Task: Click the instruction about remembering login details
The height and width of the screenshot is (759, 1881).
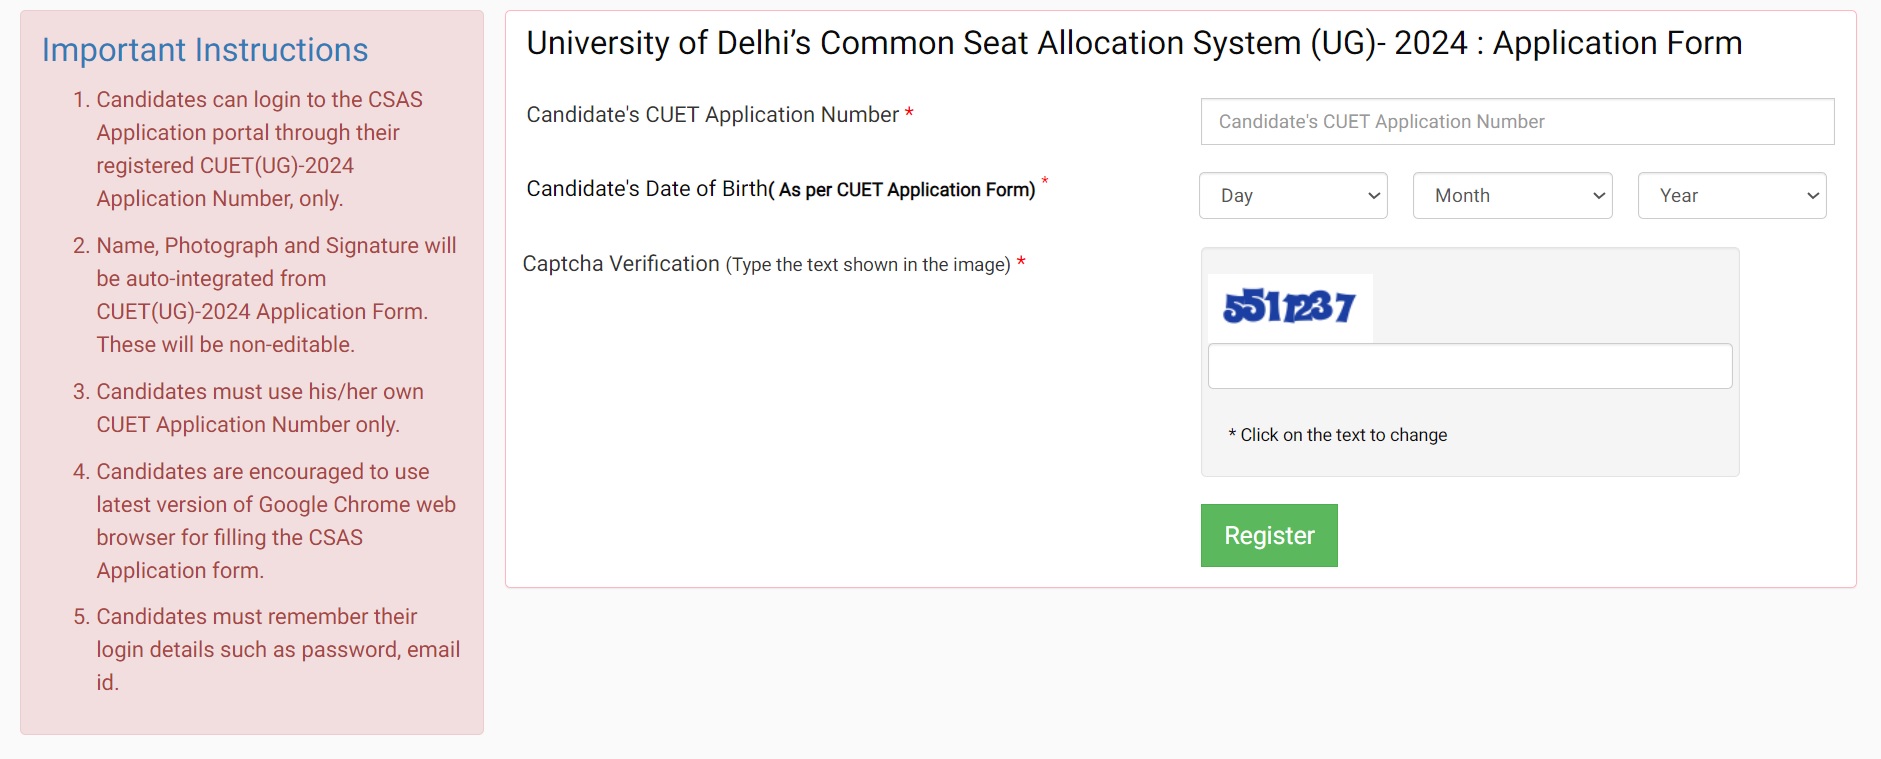Action: click(x=277, y=649)
